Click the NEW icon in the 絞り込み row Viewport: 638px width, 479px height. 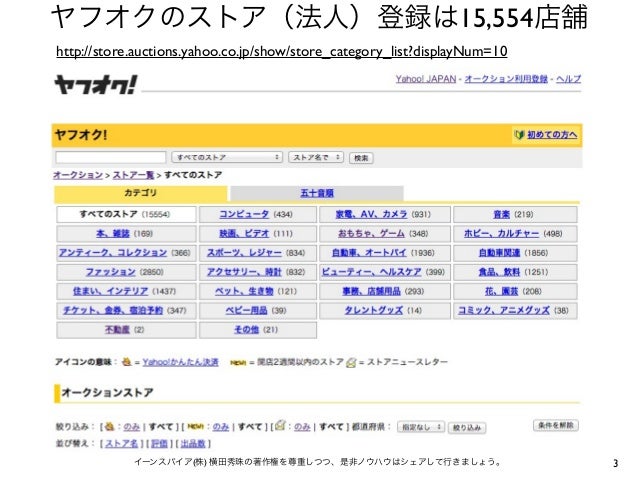coord(195,427)
